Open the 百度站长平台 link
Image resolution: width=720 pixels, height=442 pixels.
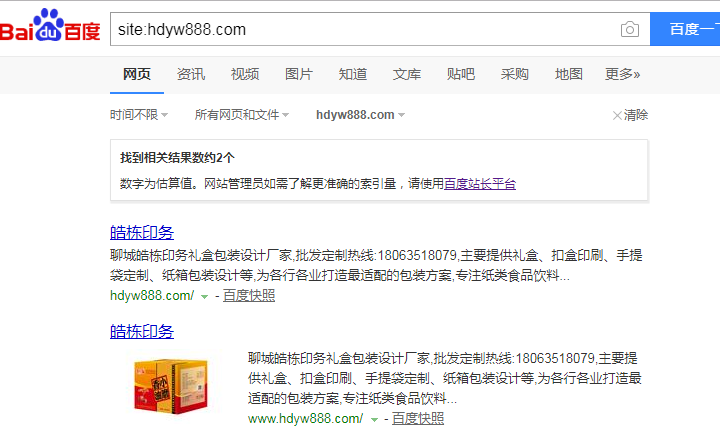[x=480, y=184]
